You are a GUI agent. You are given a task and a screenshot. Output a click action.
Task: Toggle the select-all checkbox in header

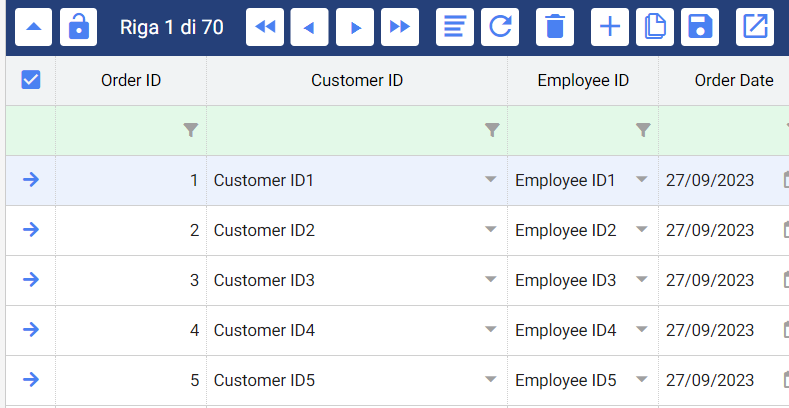pos(31,80)
